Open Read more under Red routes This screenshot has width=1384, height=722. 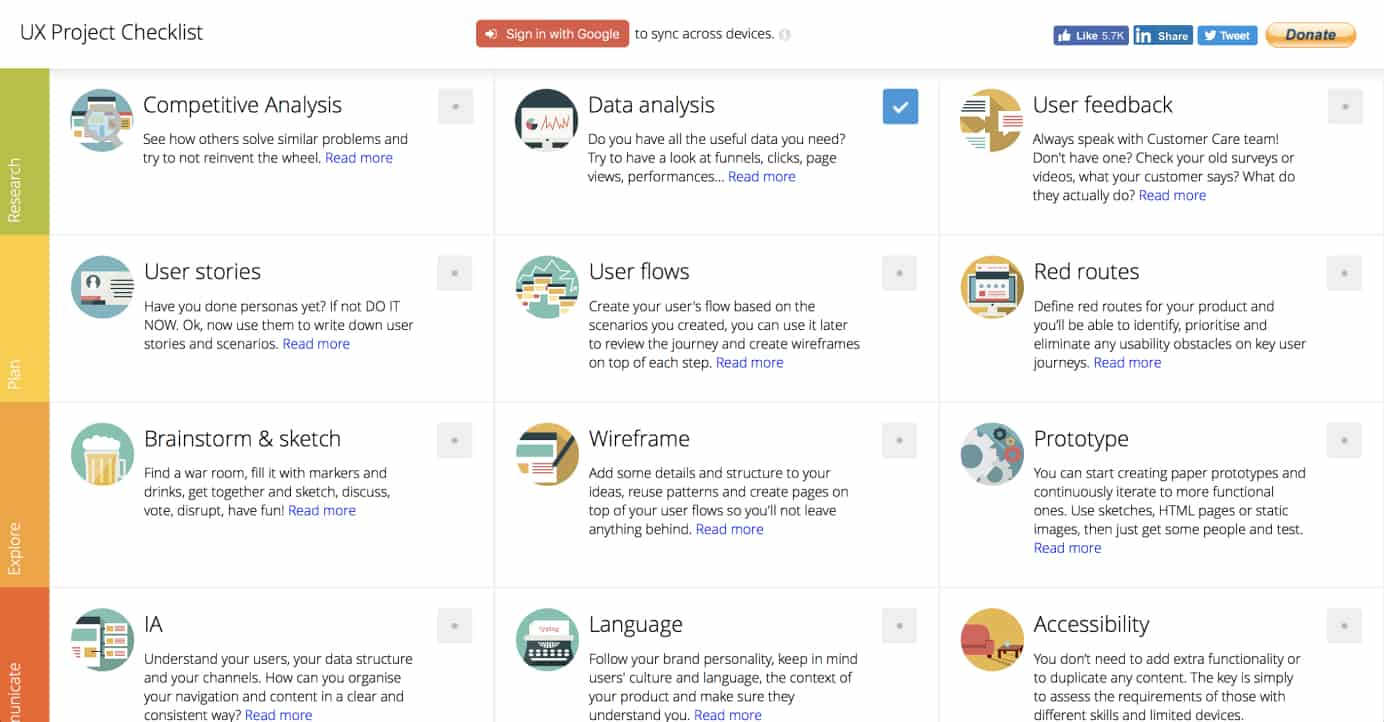point(1127,363)
